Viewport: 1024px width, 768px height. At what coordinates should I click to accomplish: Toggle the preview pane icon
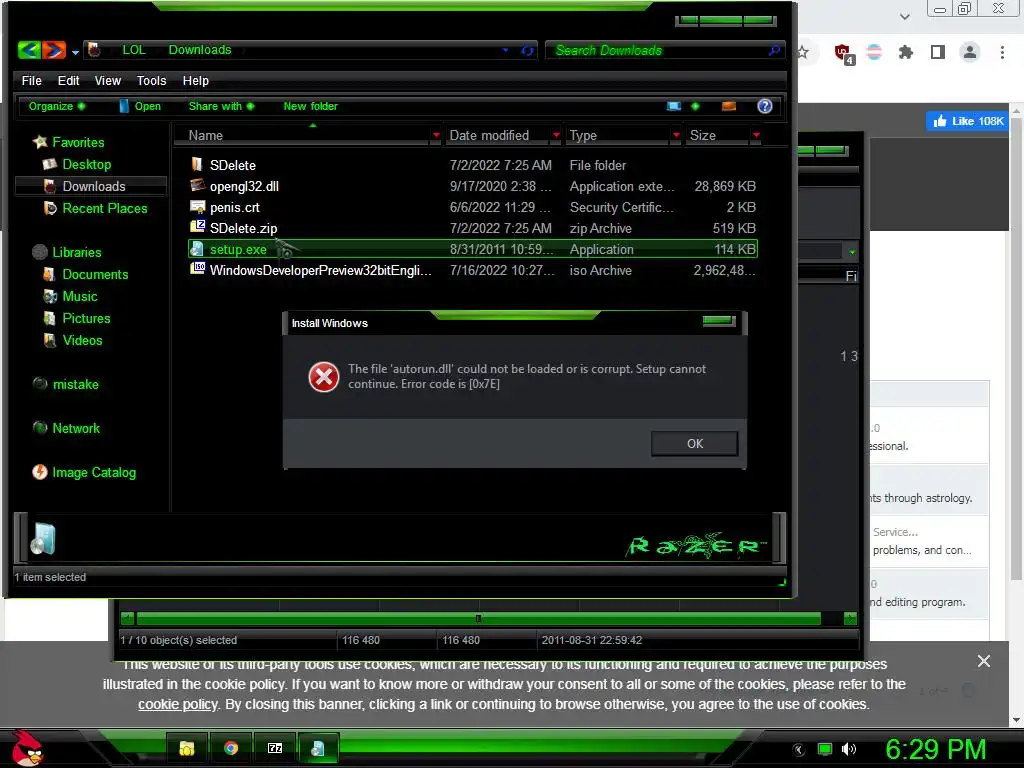point(729,106)
